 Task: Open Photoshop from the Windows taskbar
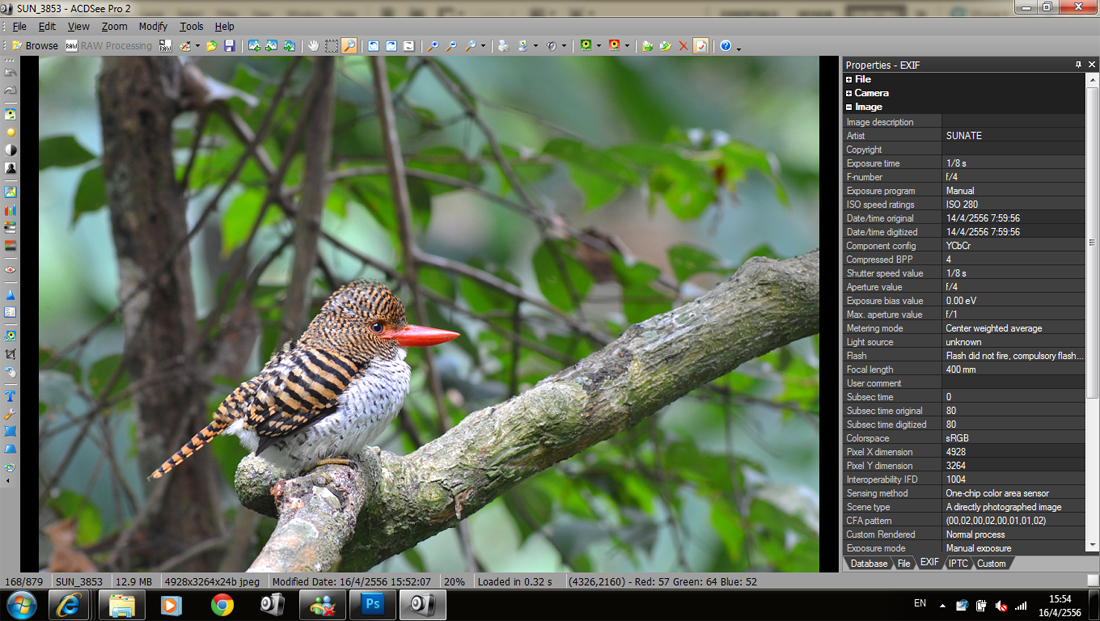(373, 604)
